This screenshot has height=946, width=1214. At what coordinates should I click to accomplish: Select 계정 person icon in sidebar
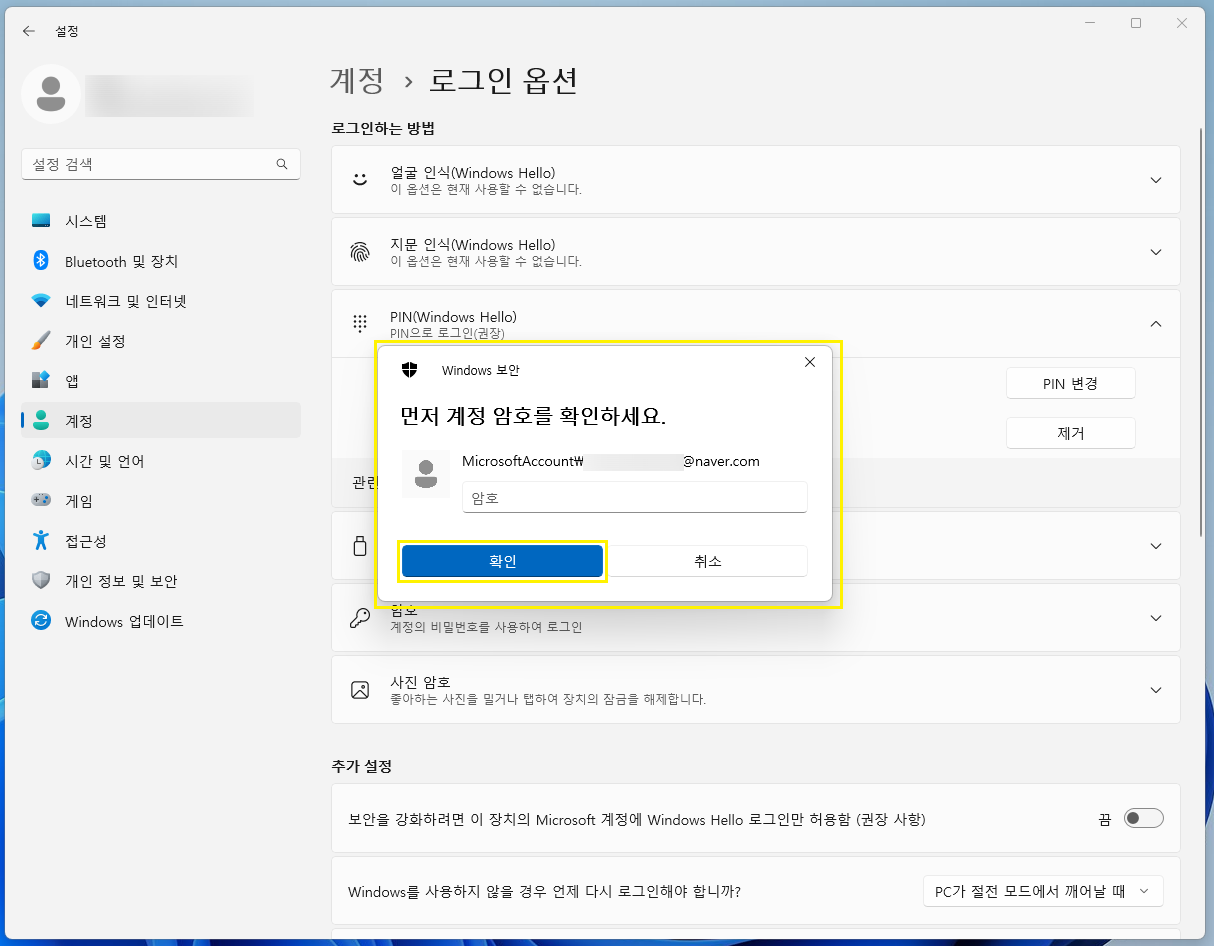pos(41,421)
